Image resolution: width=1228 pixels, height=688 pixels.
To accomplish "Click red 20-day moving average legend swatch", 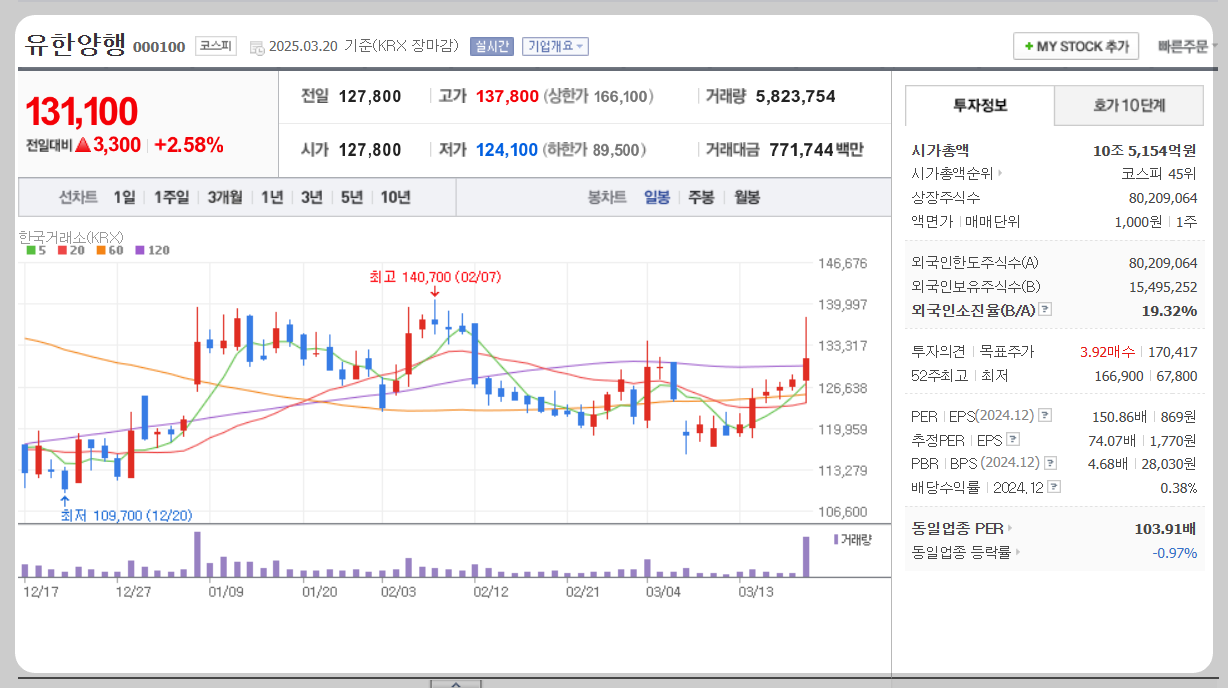I will click(62, 250).
